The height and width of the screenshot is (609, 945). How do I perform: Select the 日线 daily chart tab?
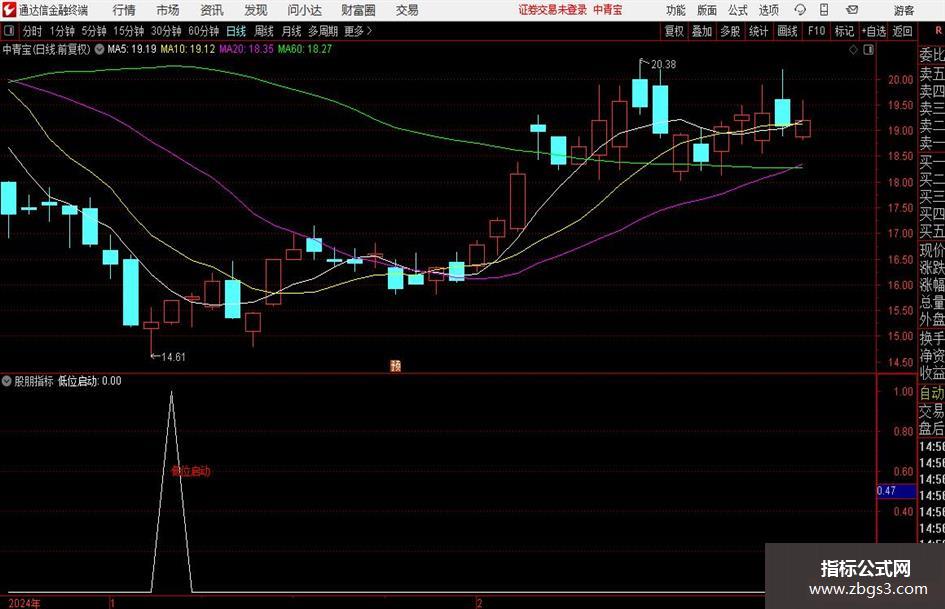pos(236,31)
